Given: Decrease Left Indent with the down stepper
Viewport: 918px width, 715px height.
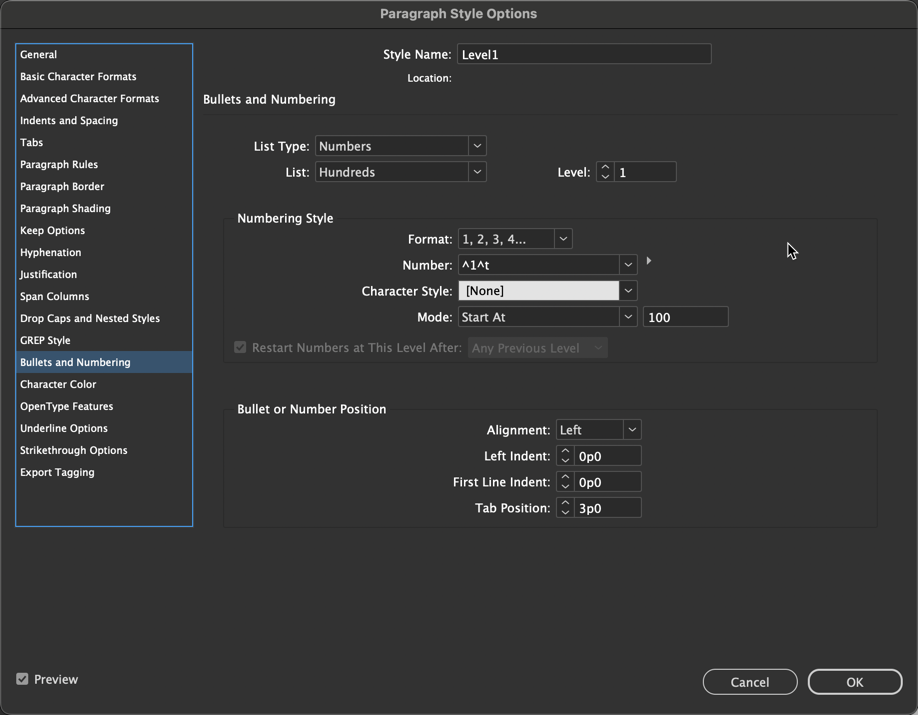Looking at the screenshot, I should (x=565, y=459).
